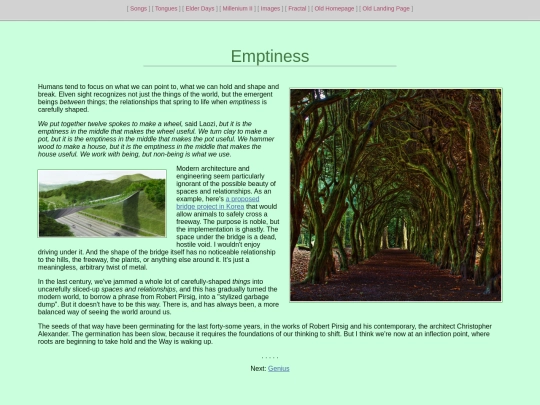Open the Next page link Genius

click(x=279, y=368)
